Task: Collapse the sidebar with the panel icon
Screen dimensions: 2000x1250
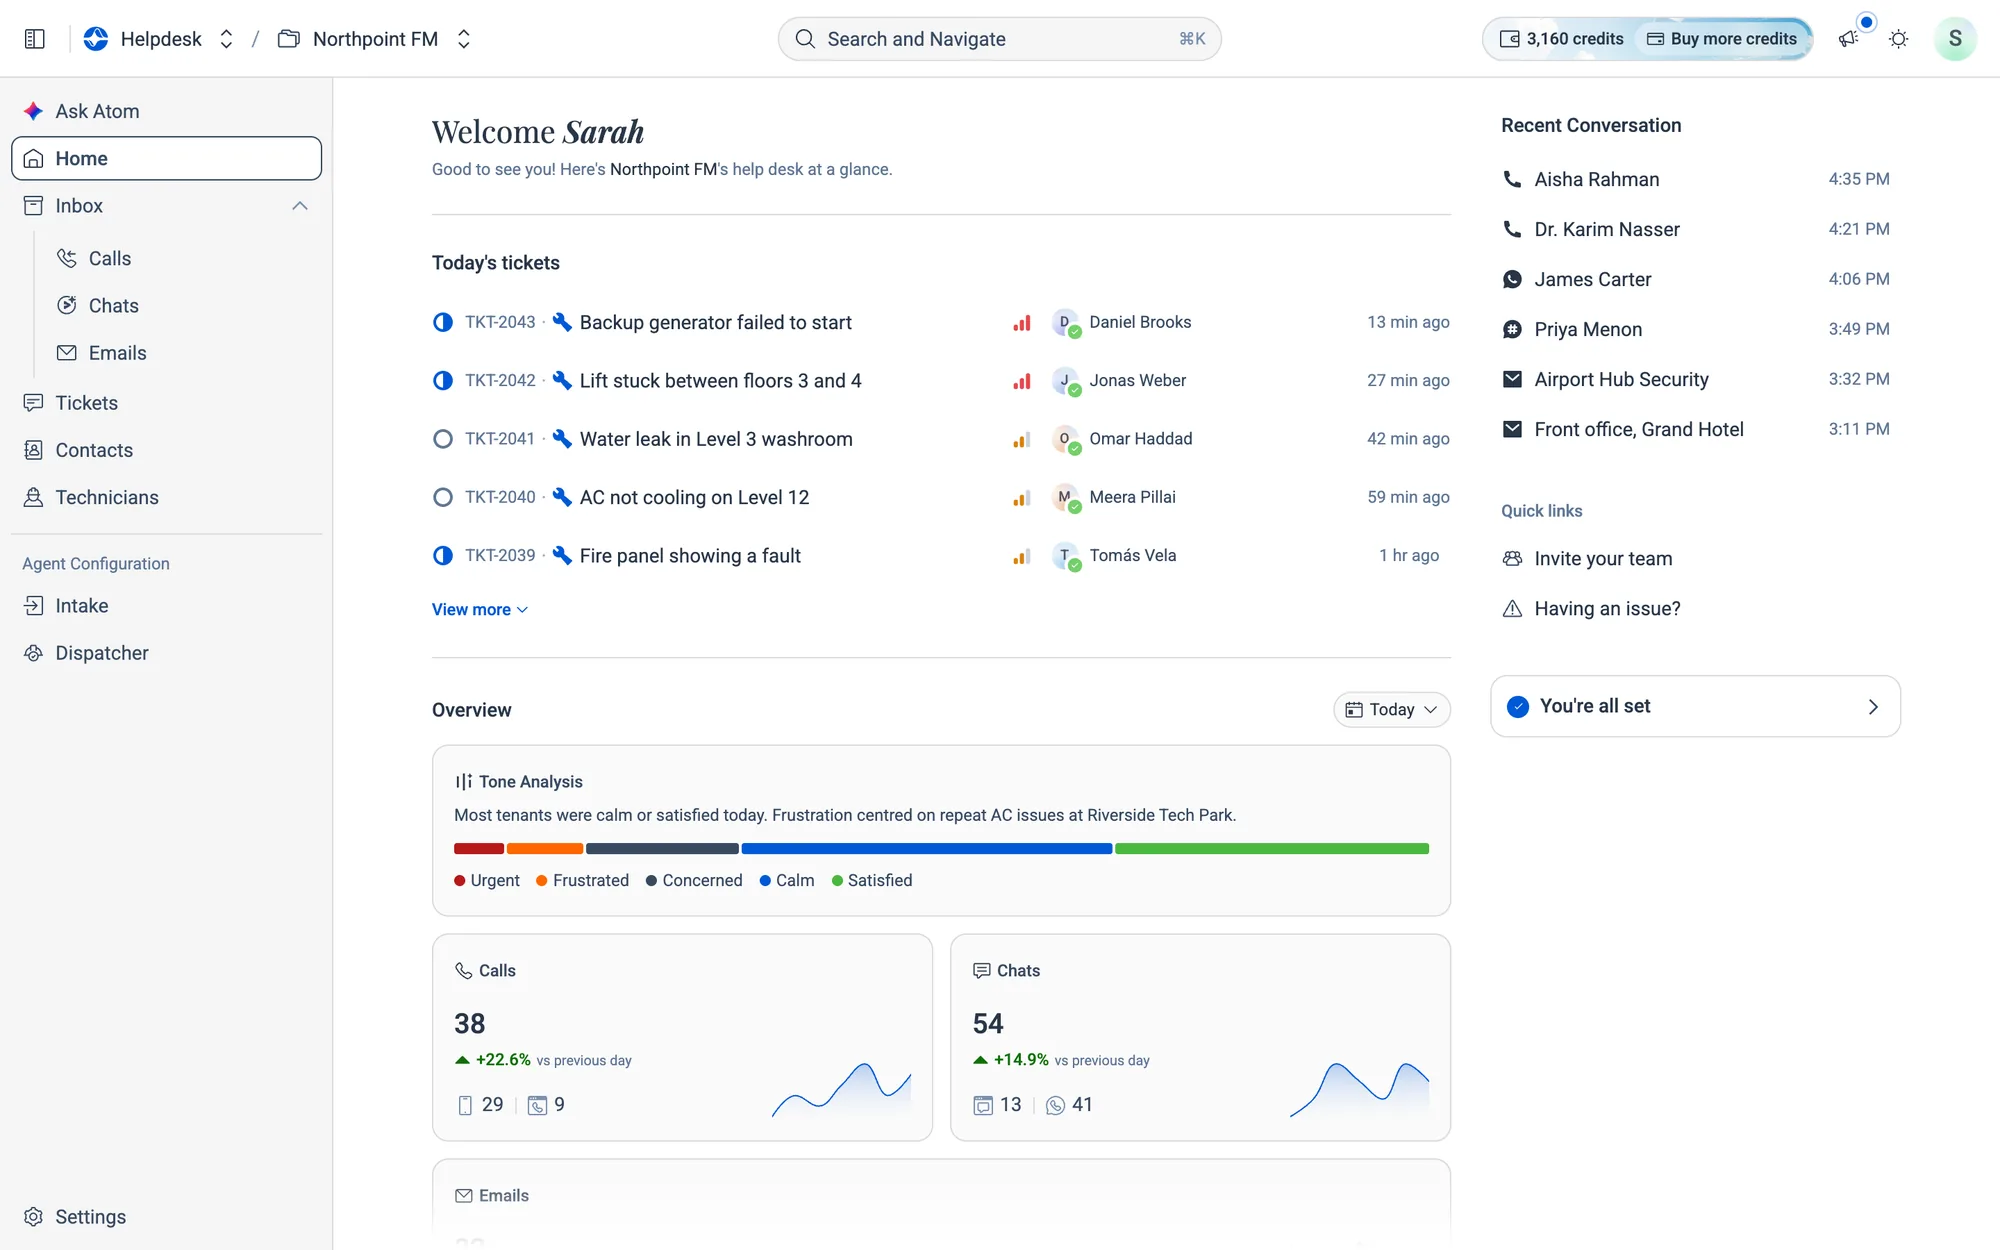Action: (35, 39)
